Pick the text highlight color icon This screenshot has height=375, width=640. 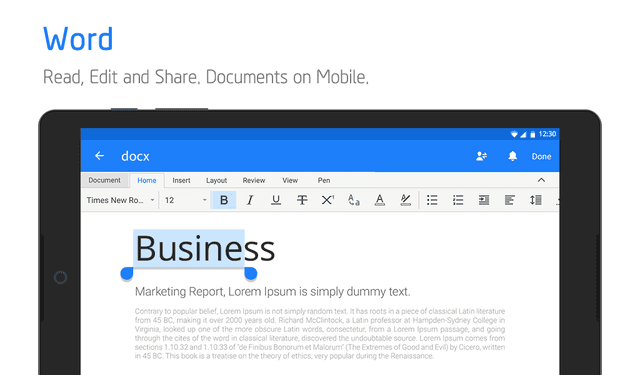(405, 200)
